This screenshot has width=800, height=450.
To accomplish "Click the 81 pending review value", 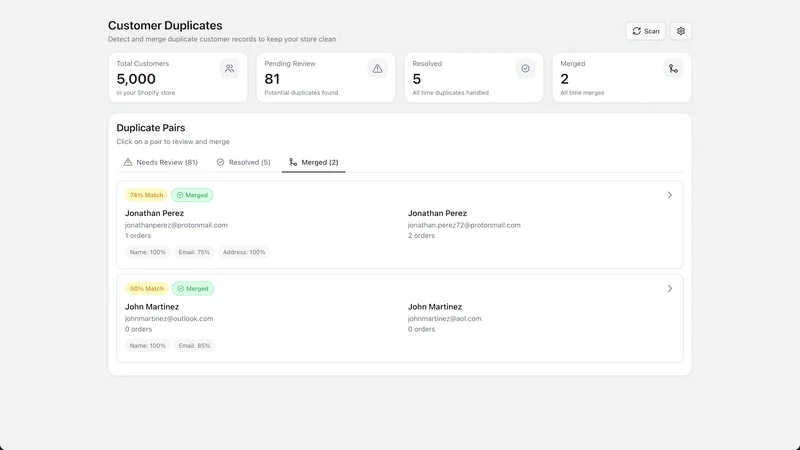I will 272,79.
